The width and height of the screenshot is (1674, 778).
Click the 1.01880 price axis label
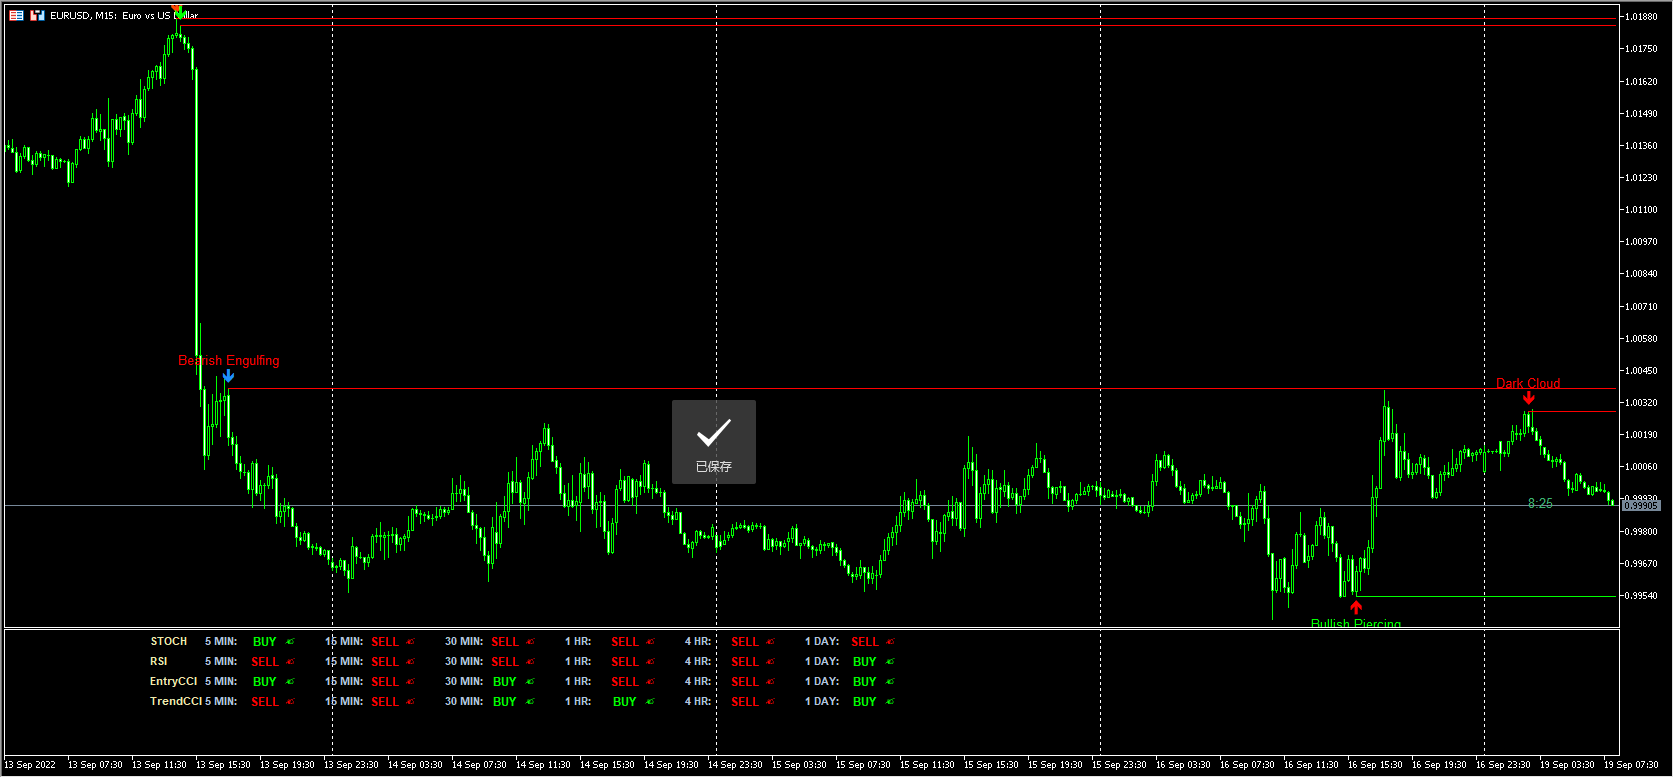(x=1641, y=17)
